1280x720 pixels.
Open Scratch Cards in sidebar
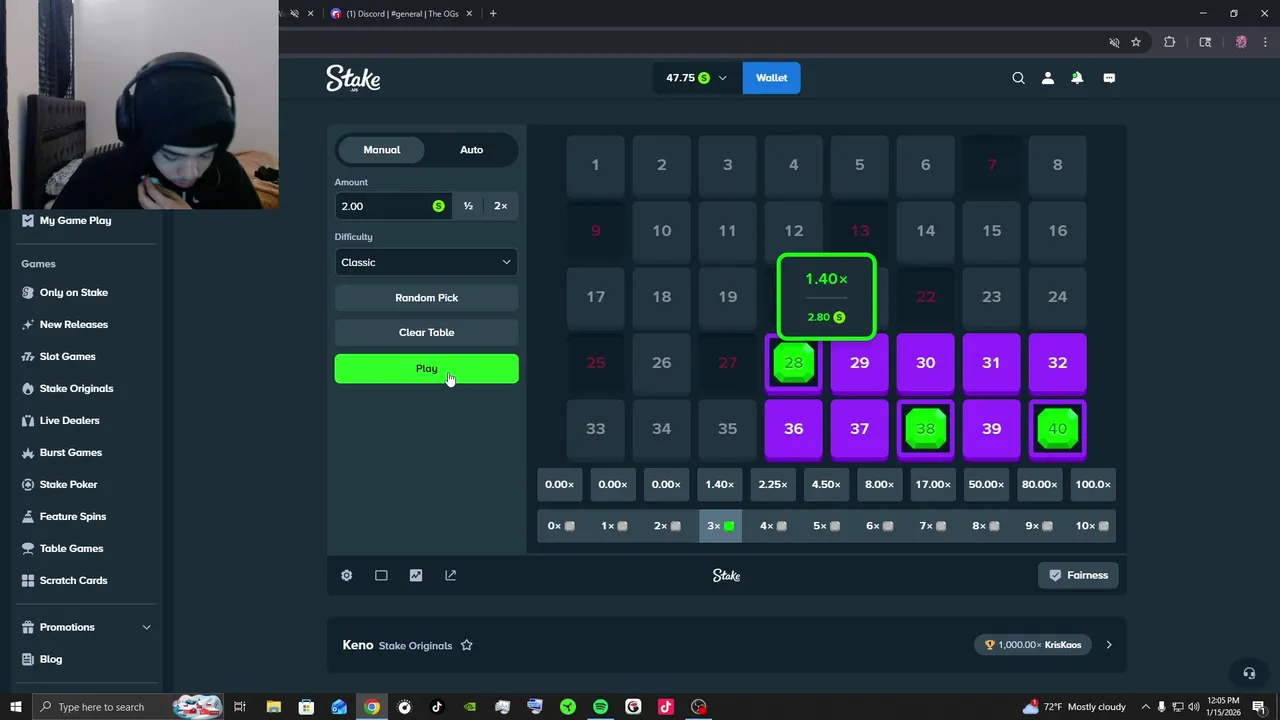[x=73, y=580]
